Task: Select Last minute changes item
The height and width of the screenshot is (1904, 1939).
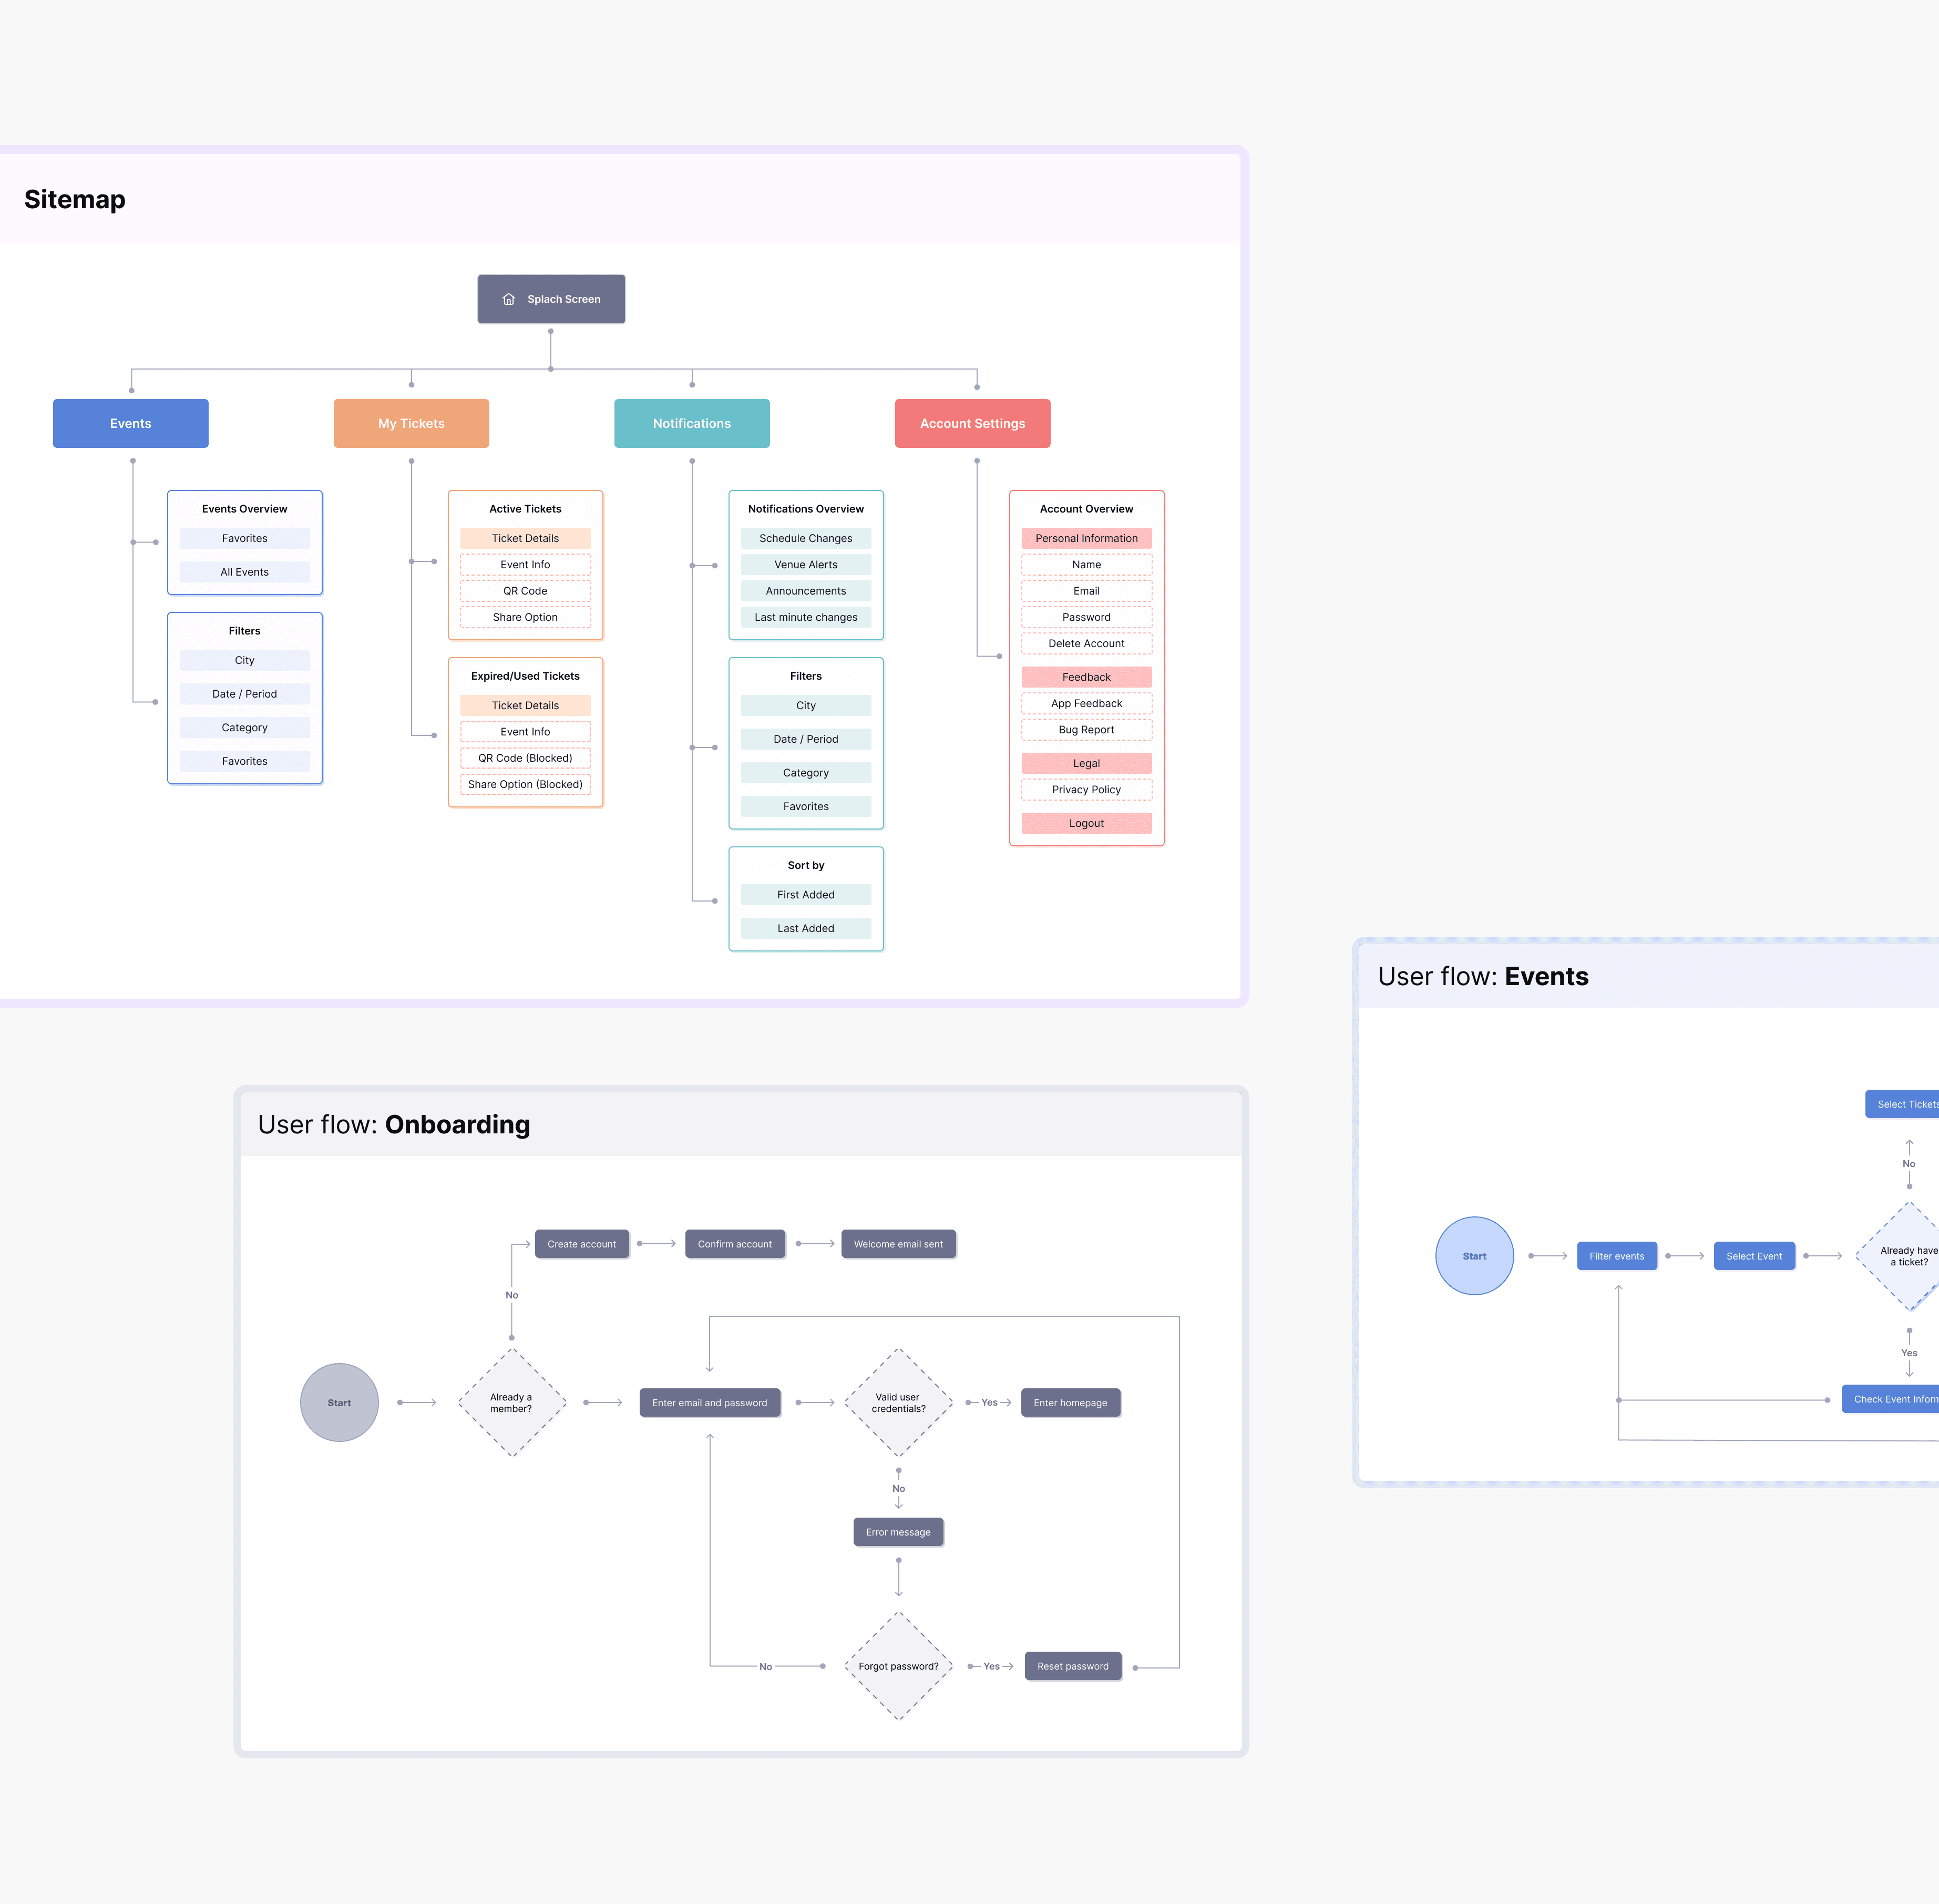Action: (x=805, y=617)
